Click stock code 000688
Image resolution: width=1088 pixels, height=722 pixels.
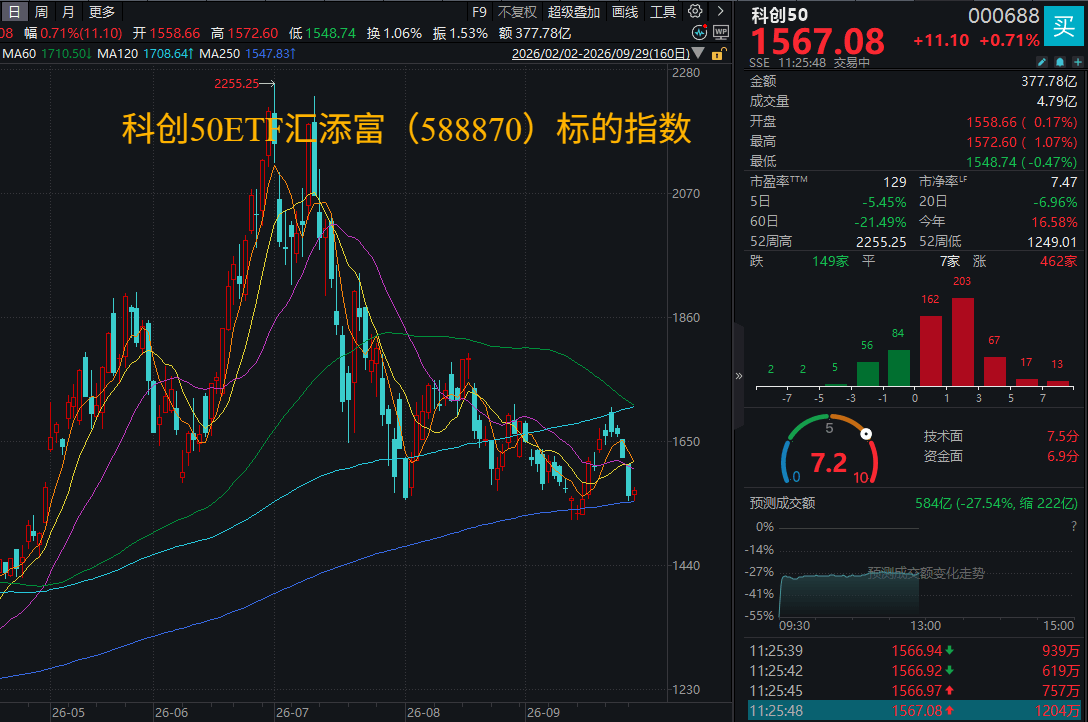point(1003,15)
